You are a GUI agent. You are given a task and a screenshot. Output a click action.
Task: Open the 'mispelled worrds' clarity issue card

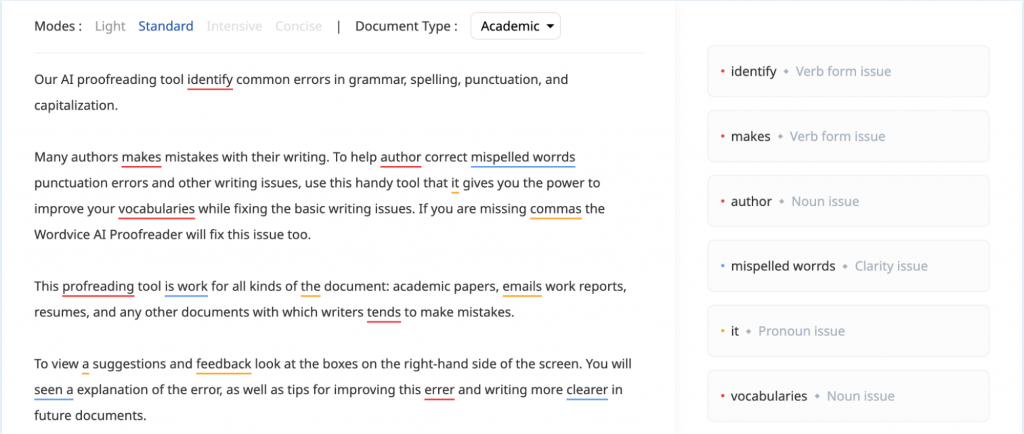pos(848,266)
